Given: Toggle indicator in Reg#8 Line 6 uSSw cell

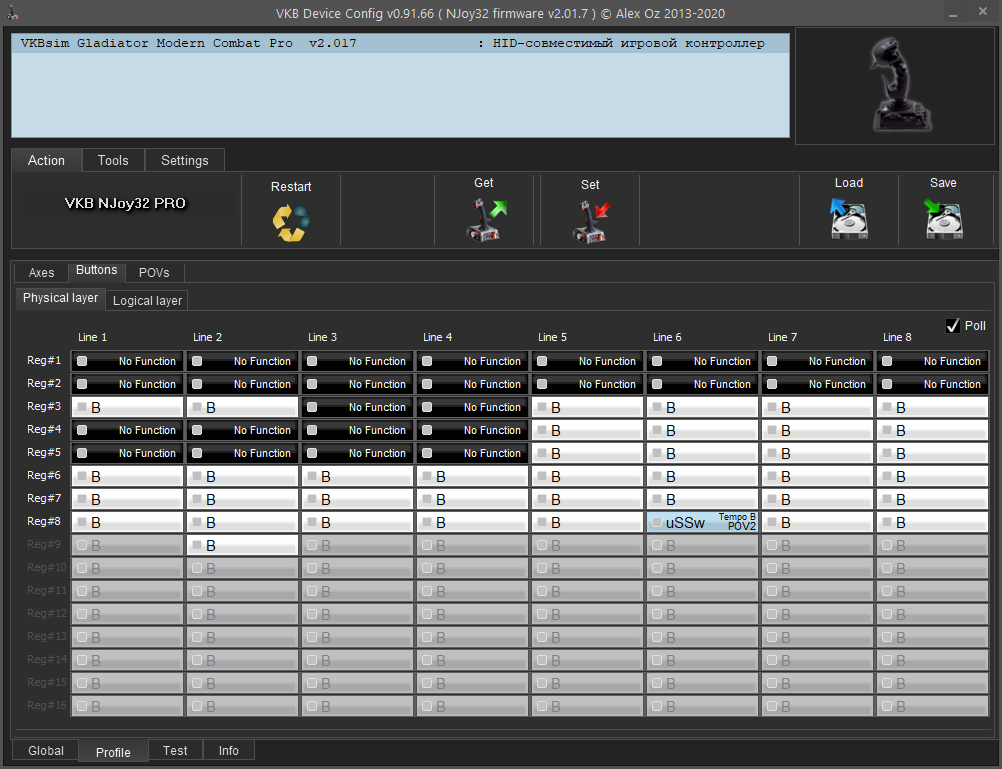Looking at the screenshot, I should pyautogui.click(x=657, y=522).
